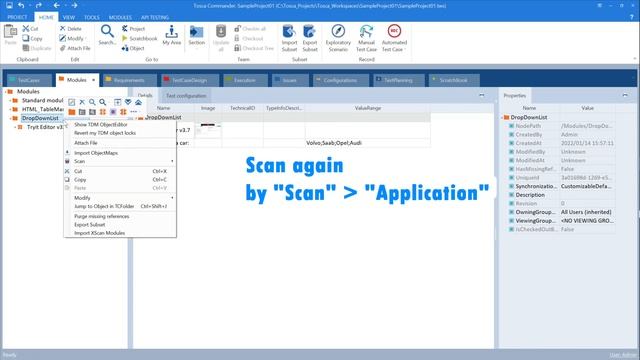Click the collapse-all chevrons in mini toolbar

pos(138,102)
